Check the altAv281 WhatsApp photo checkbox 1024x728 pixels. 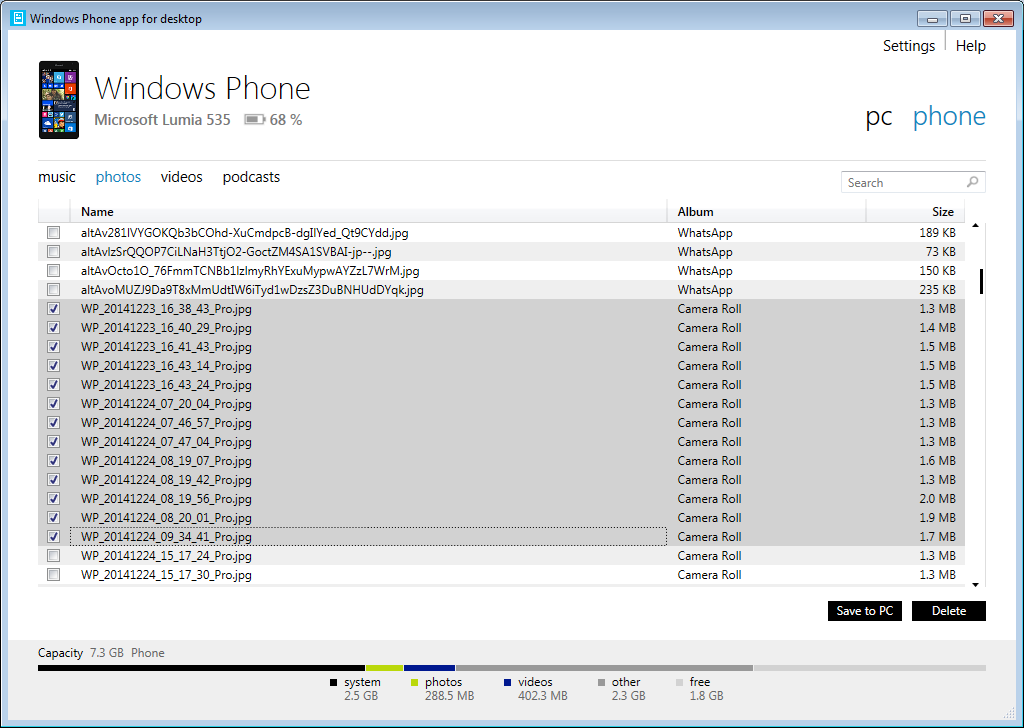(54, 233)
